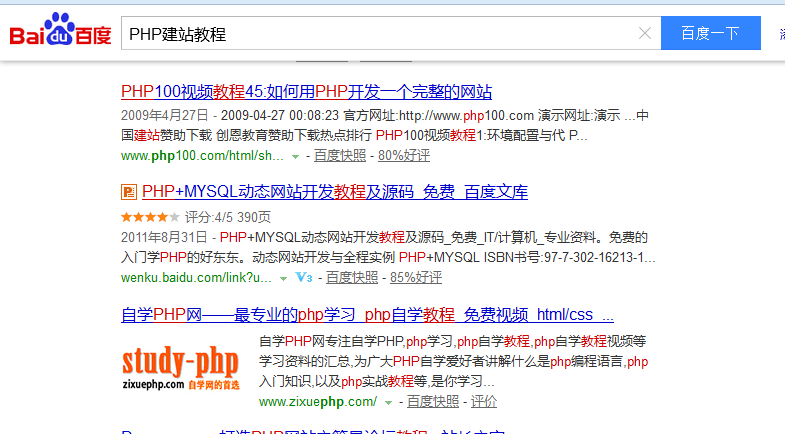Open 百度快照 for the wenku result
Image resolution: width=785 pixels, height=434 pixels.
coord(352,277)
